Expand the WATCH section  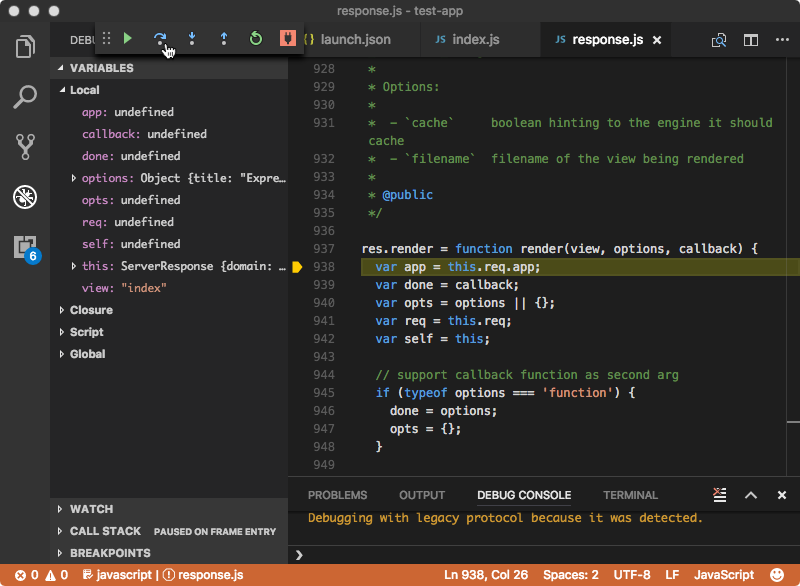click(169, 508)
